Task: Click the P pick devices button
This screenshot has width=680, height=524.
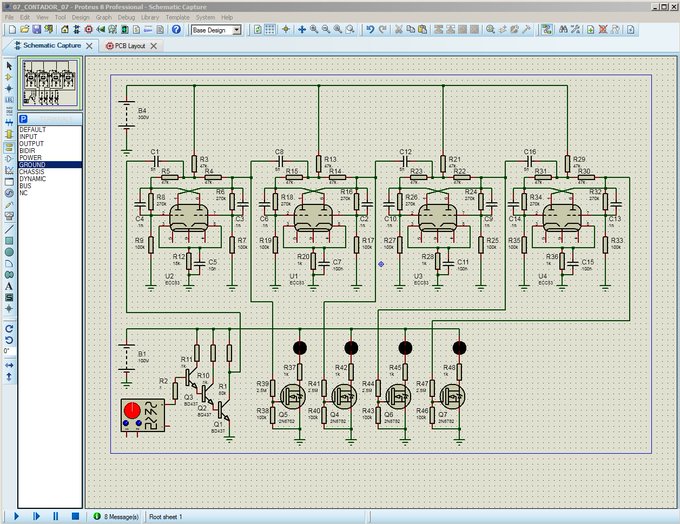Action: coord(23,119)
